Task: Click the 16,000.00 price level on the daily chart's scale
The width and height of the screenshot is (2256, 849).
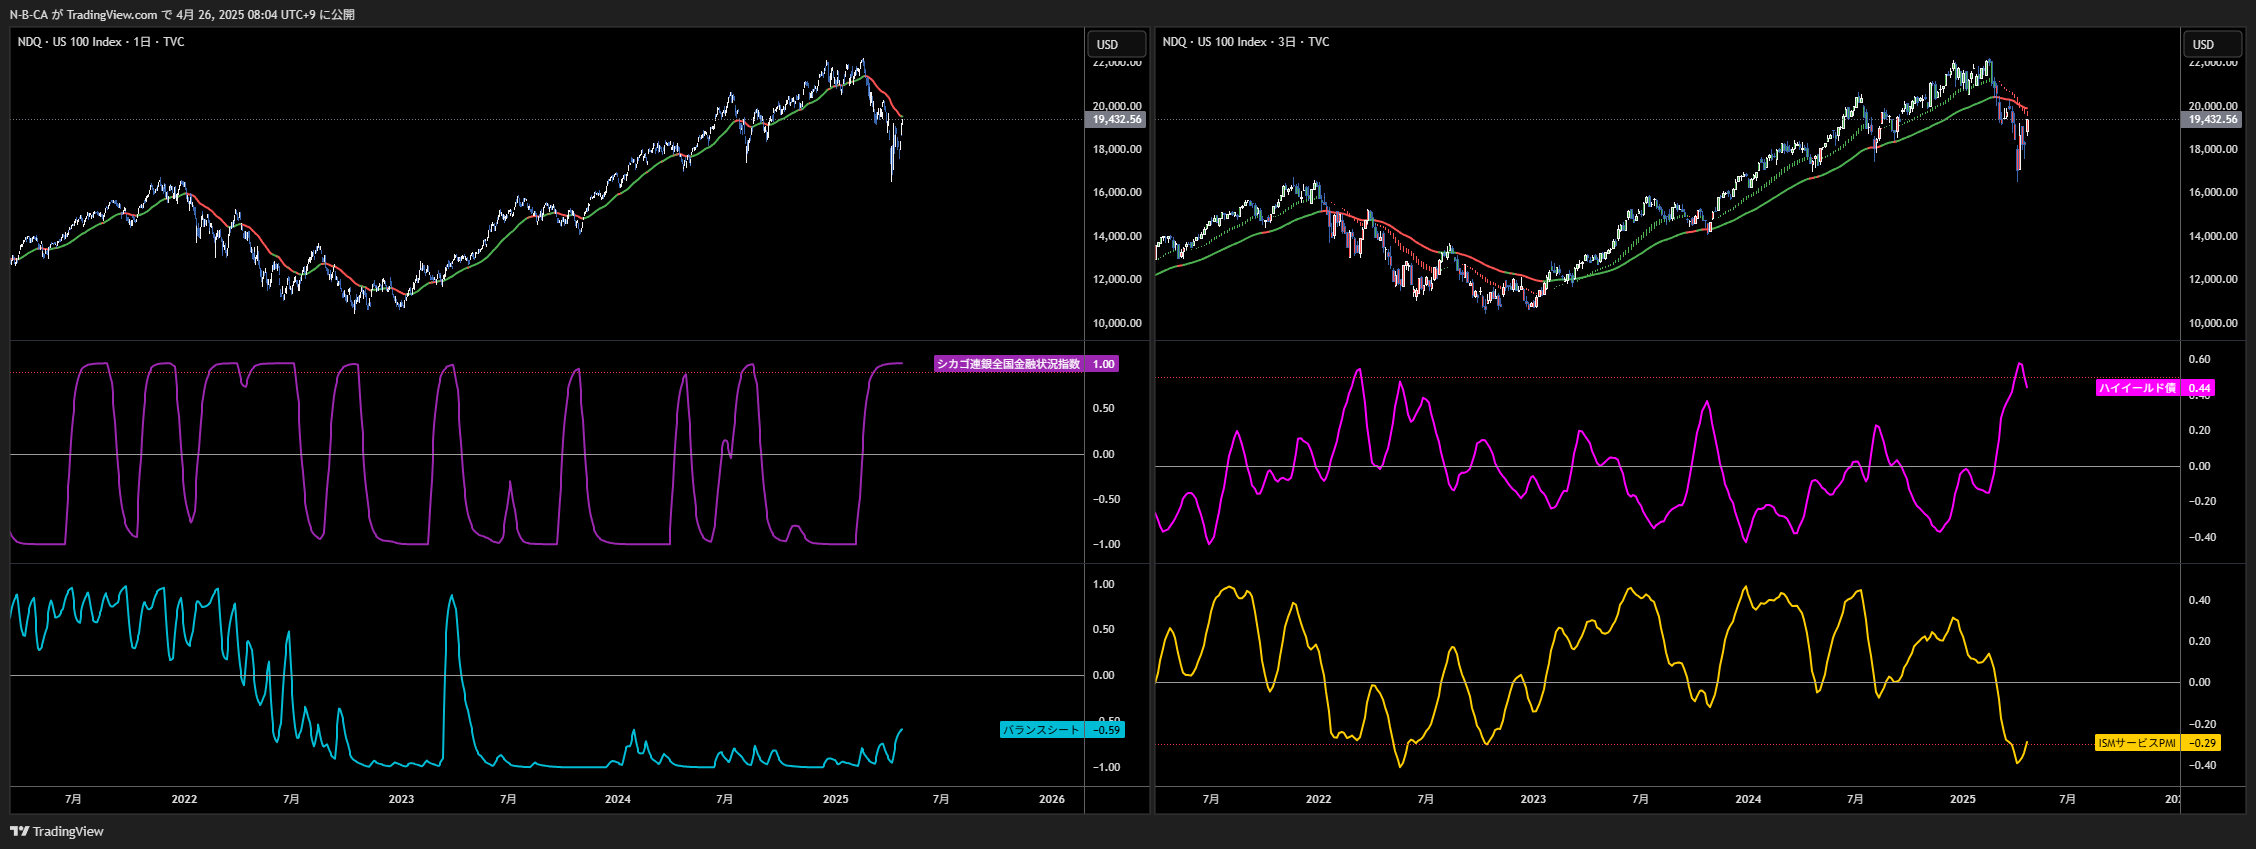Action: pos(1117,192)
